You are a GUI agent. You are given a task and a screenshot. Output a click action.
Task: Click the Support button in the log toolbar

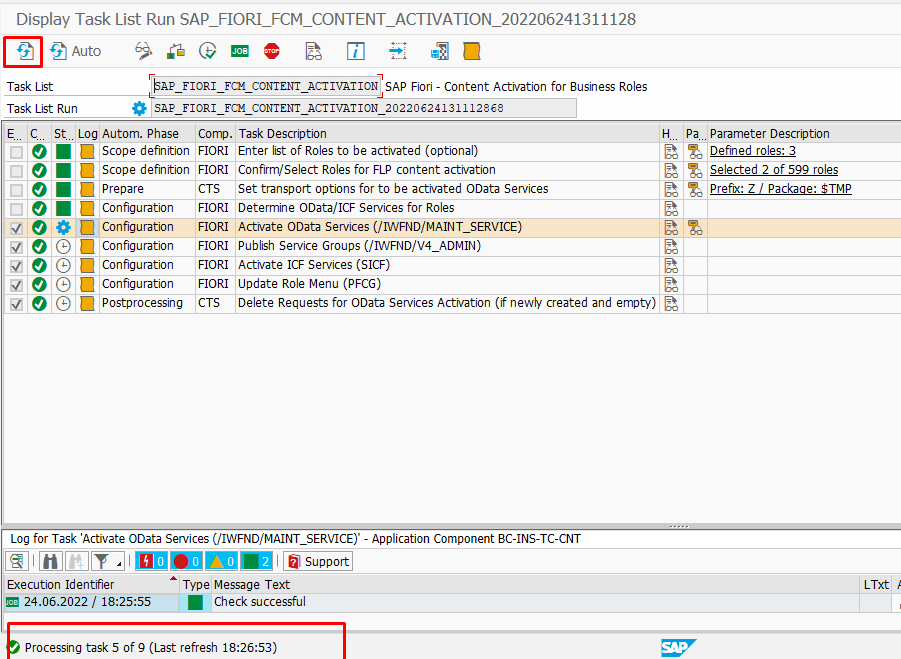tap(318, 561)
